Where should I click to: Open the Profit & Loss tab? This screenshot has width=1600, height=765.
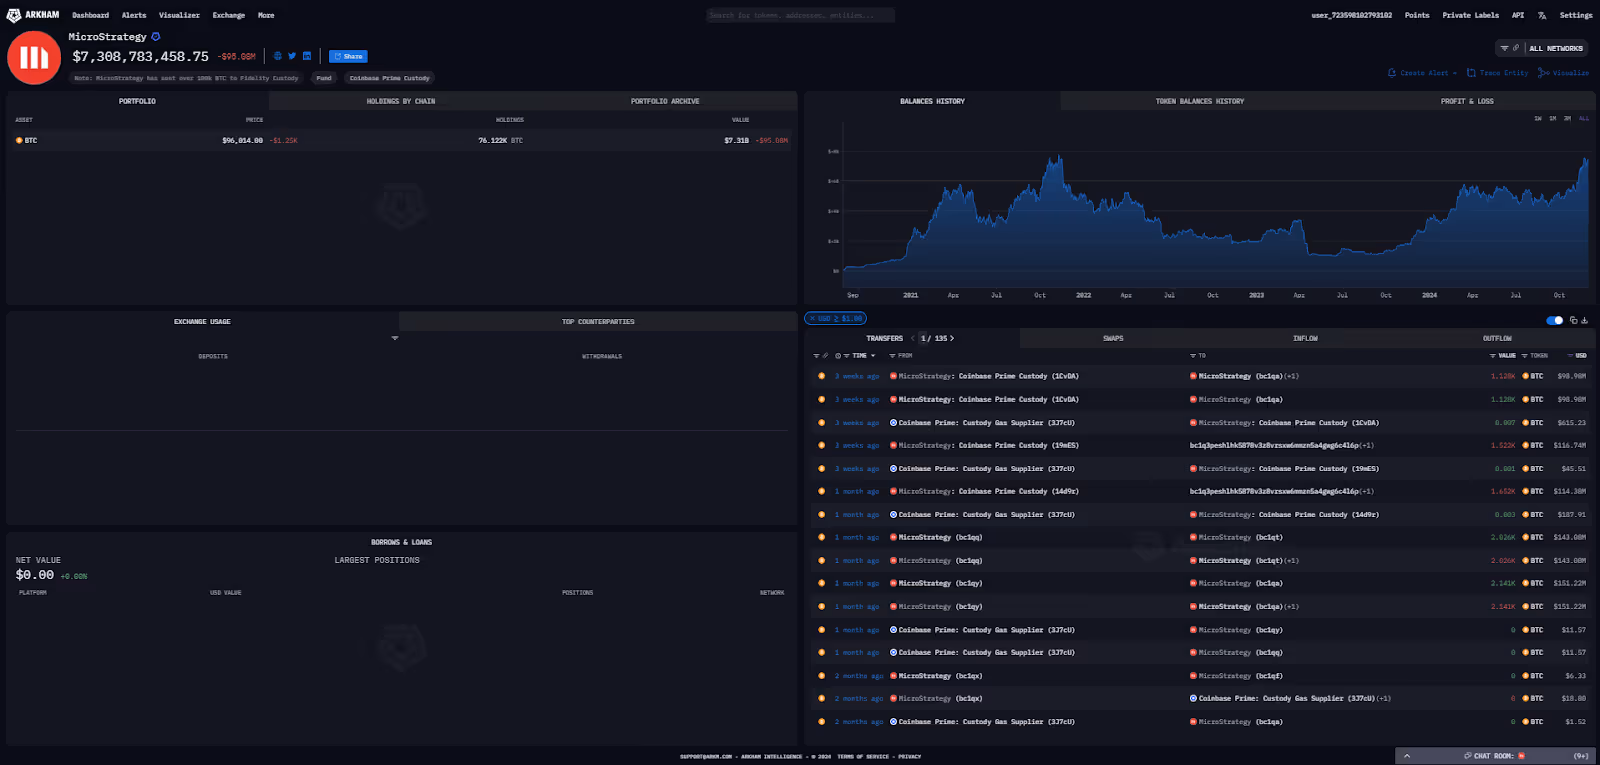(x=1467, y=101)
